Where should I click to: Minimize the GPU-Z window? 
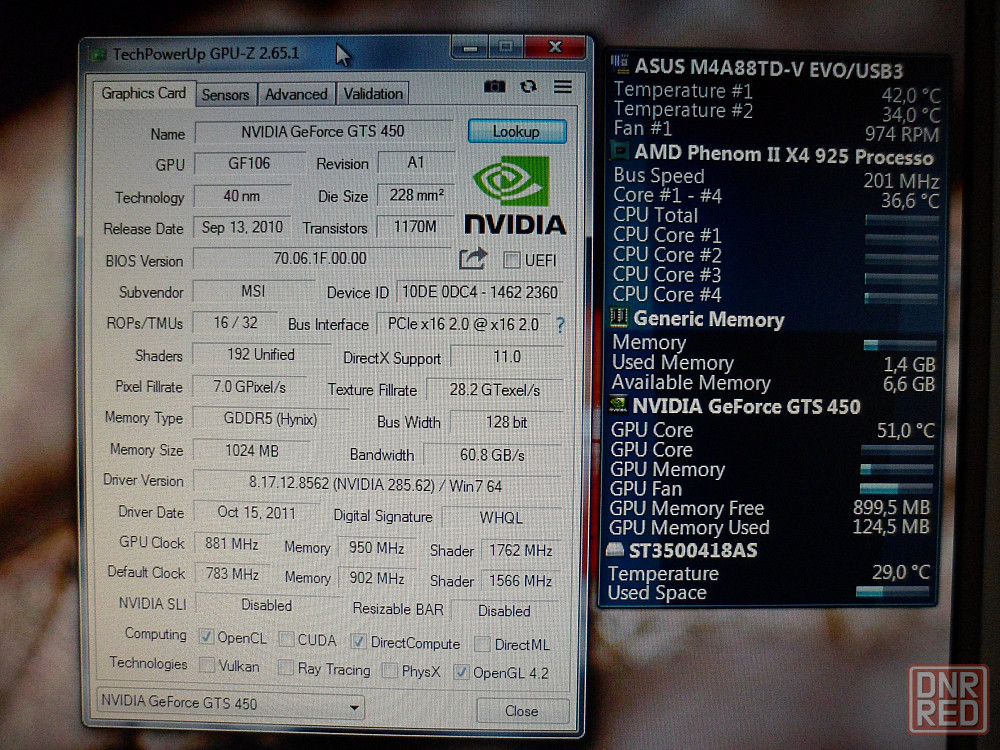471,47
